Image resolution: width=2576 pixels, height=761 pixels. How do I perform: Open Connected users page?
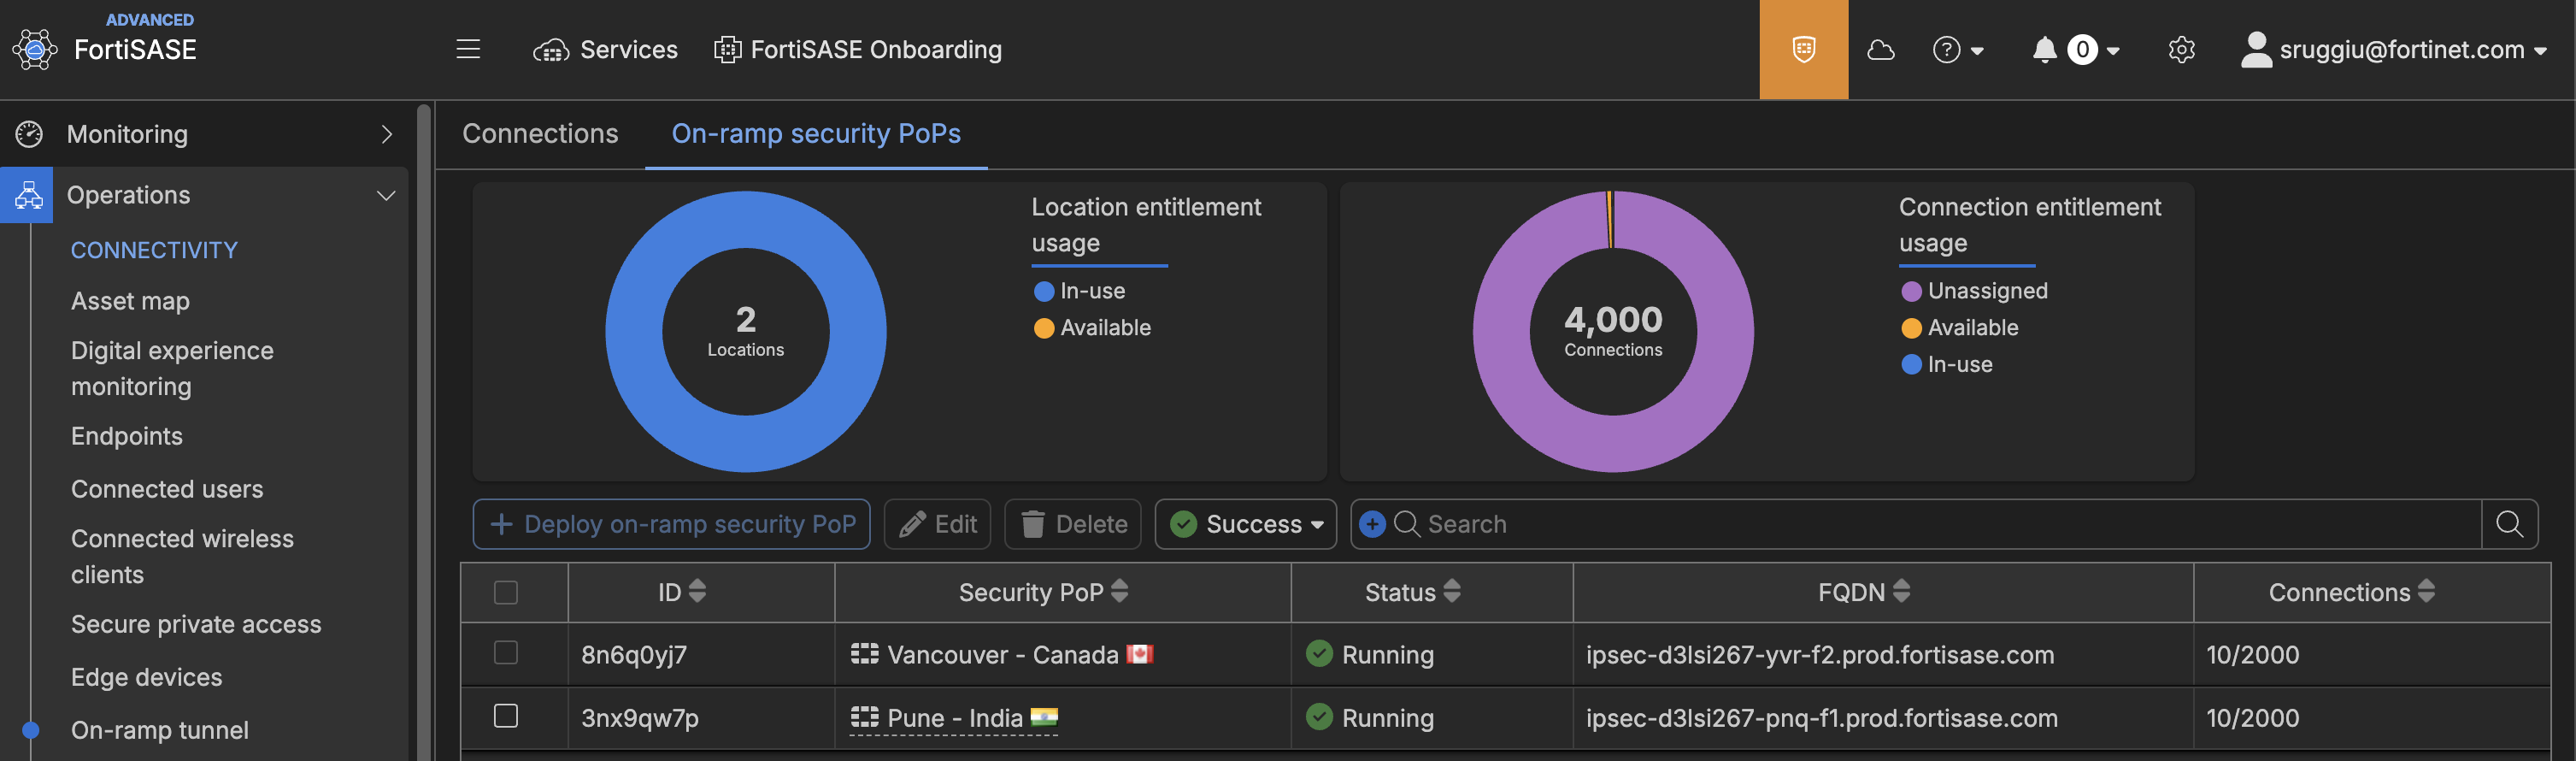pyautogui.click(x=167, y=489)
